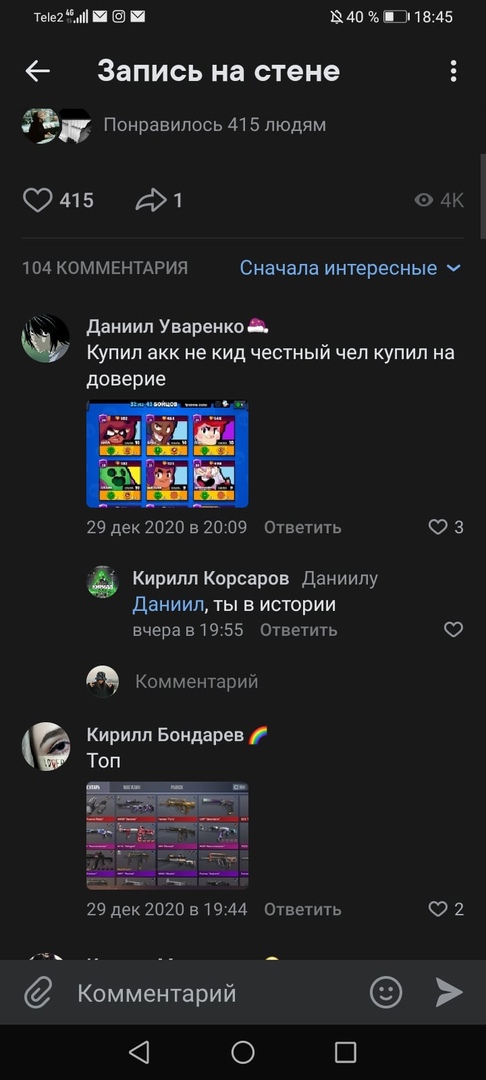Expand the 'Сначала интересные' sort dropdown
The width and height of the screenshot is (486, 1080).
click(x=350, y=268)
